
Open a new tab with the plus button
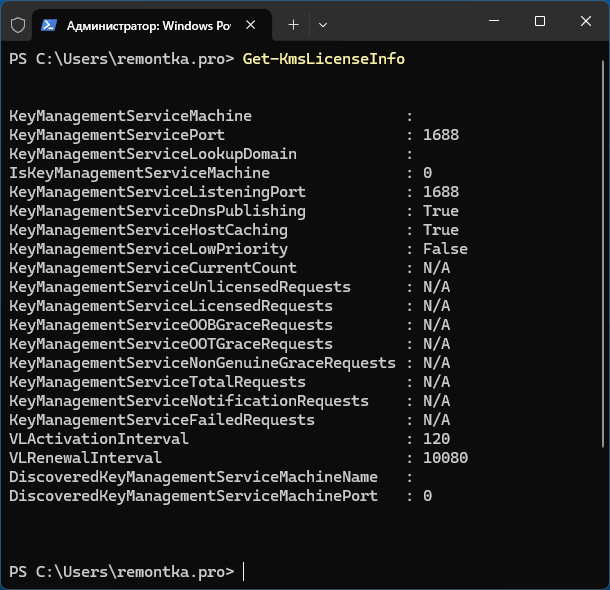293,25
